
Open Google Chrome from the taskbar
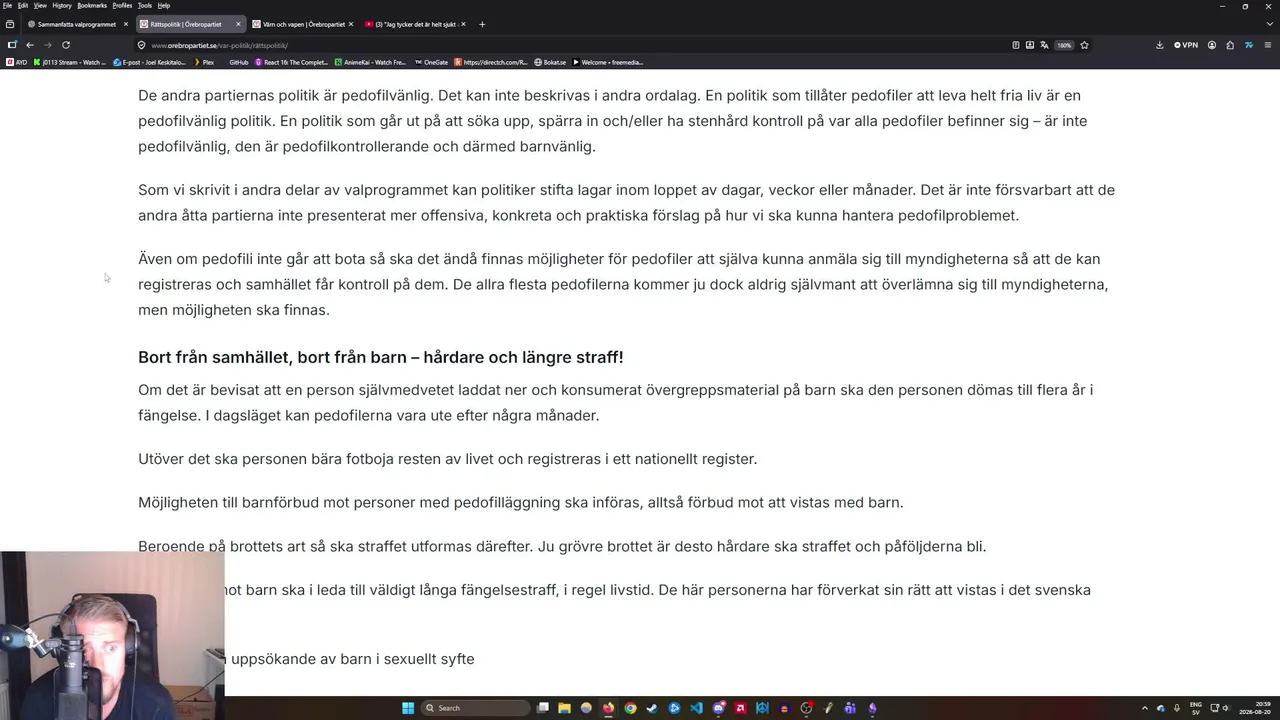pyautogui.click(x=630, y=708)
